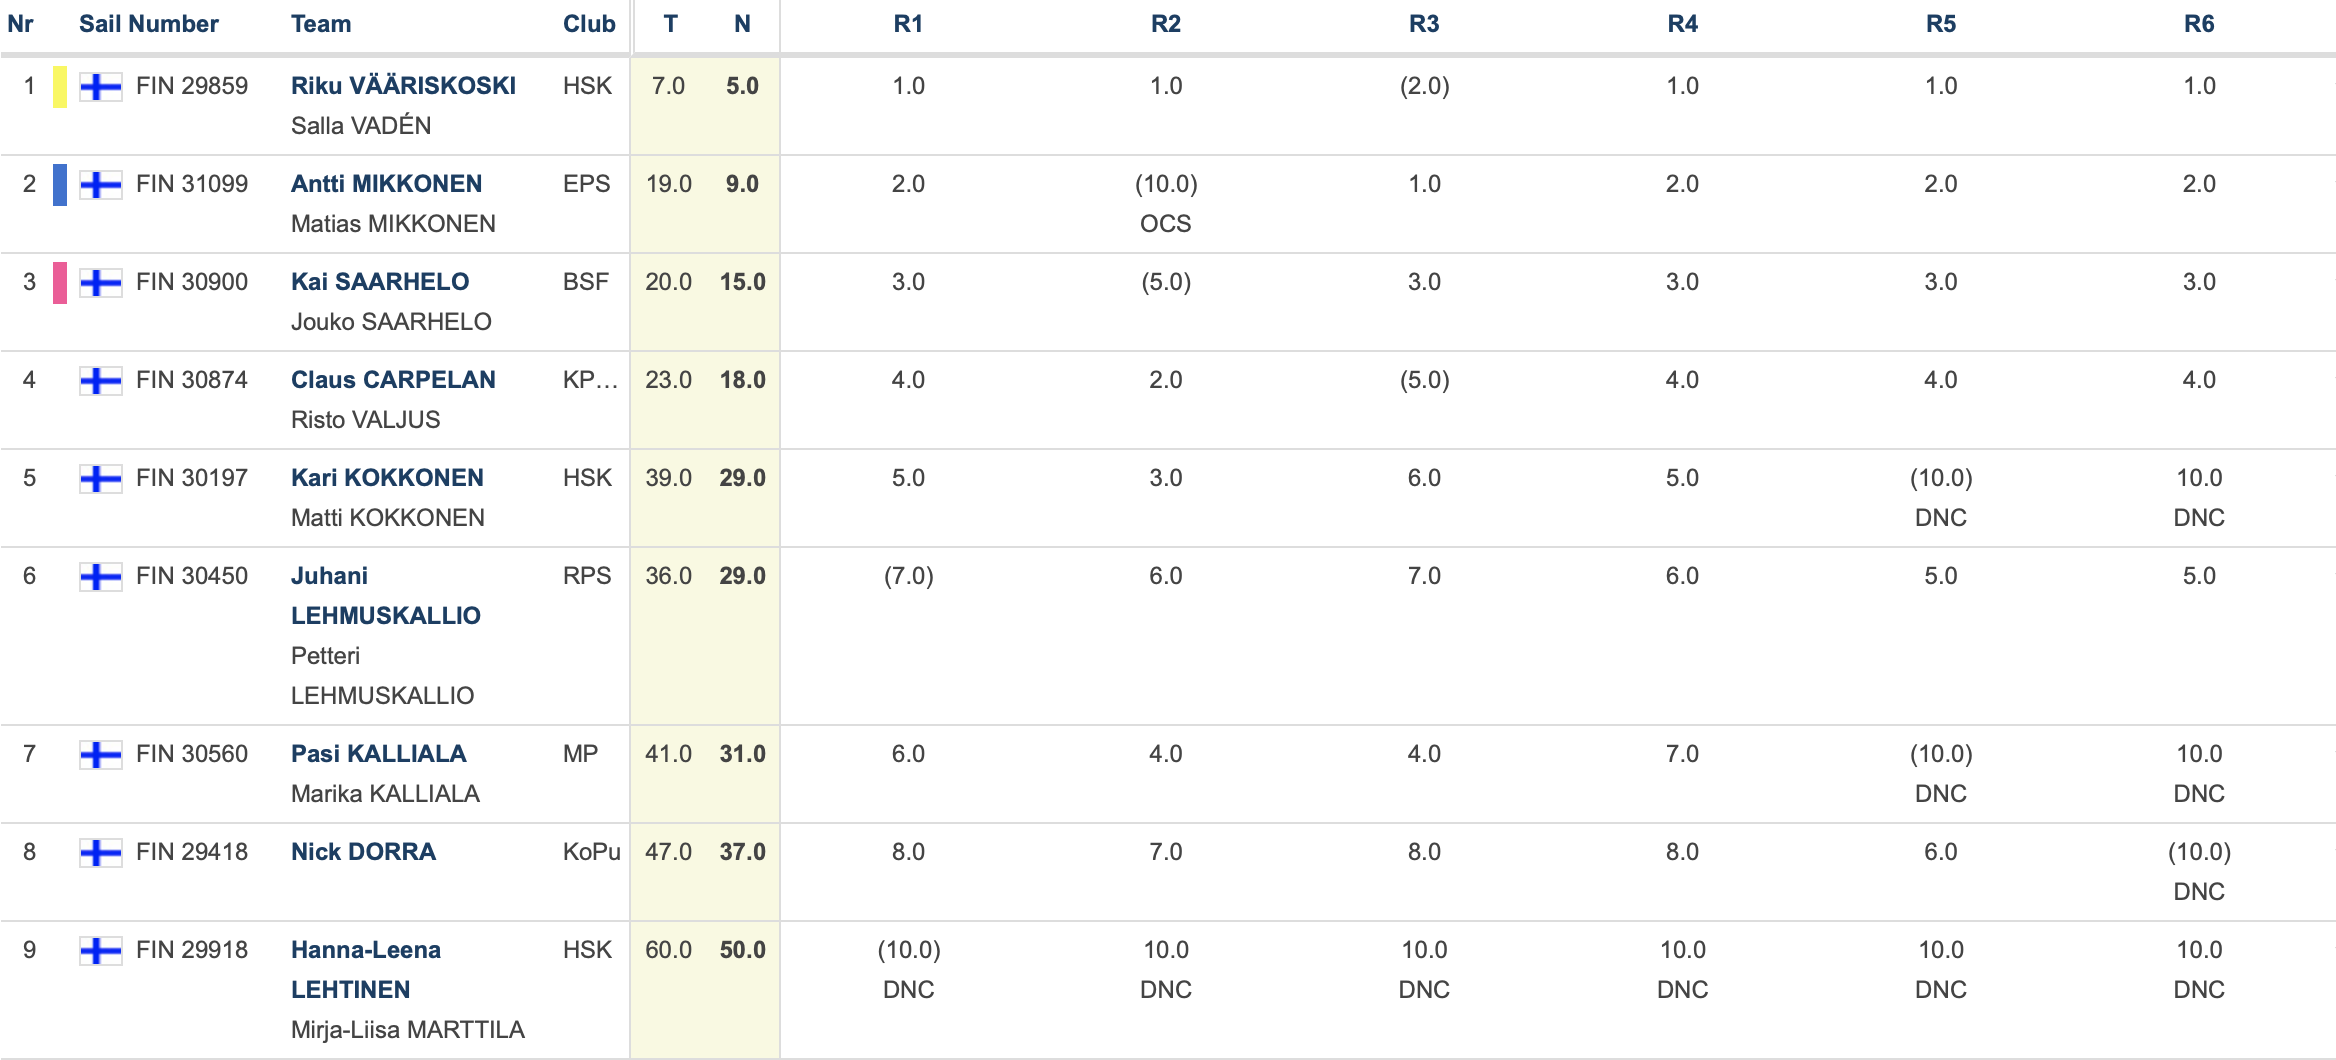Open Hanna-Leena LEHTINEN team link

point(366,970)
